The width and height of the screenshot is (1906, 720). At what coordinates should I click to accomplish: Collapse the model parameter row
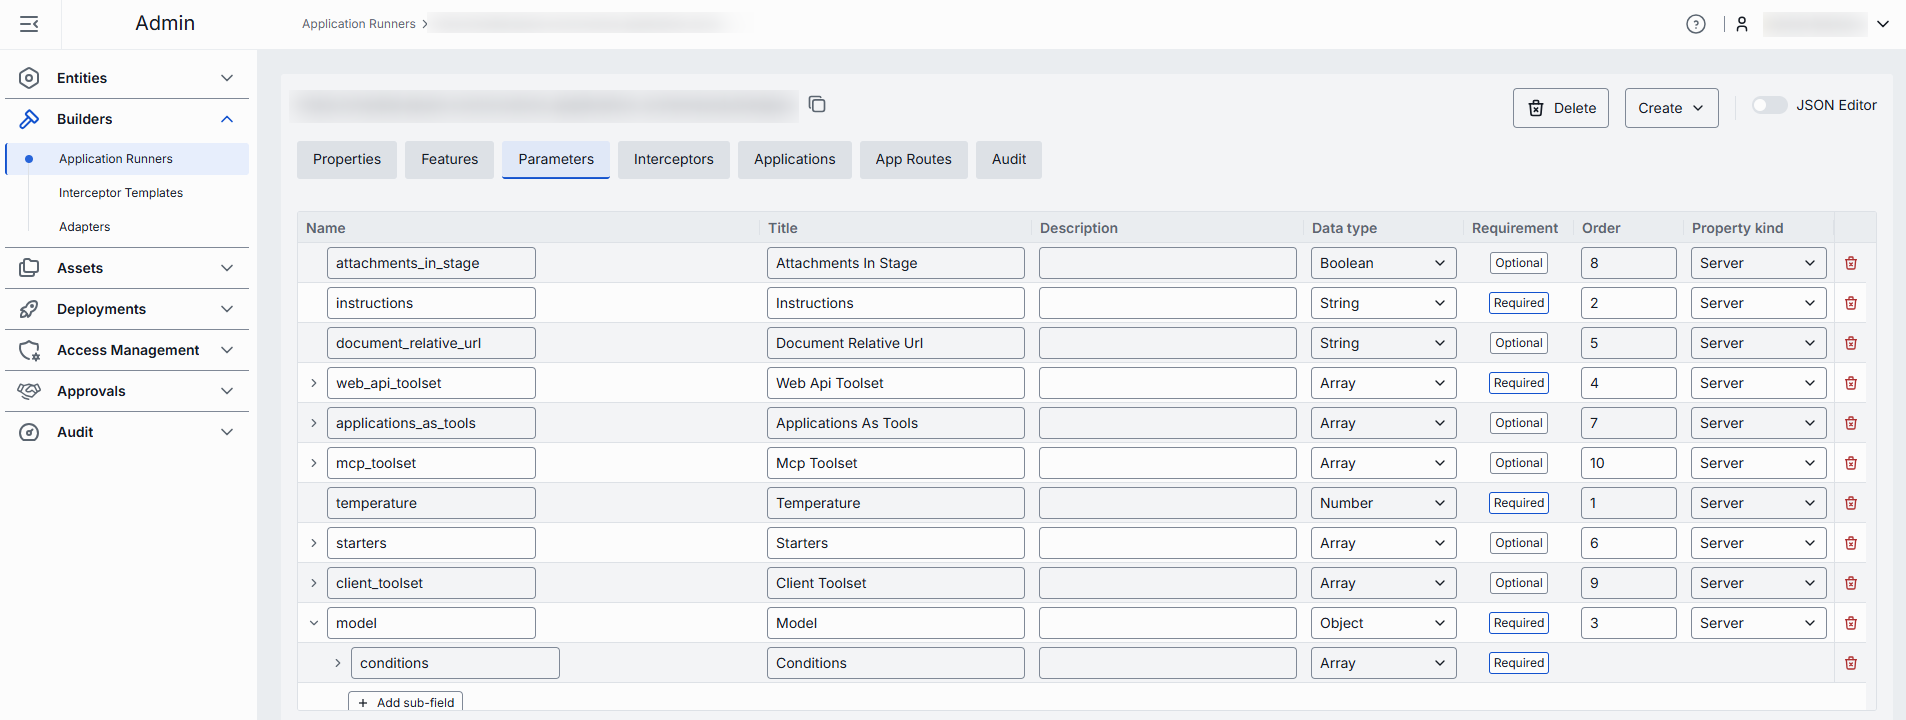pyautogui.click(x=314, y=623)
